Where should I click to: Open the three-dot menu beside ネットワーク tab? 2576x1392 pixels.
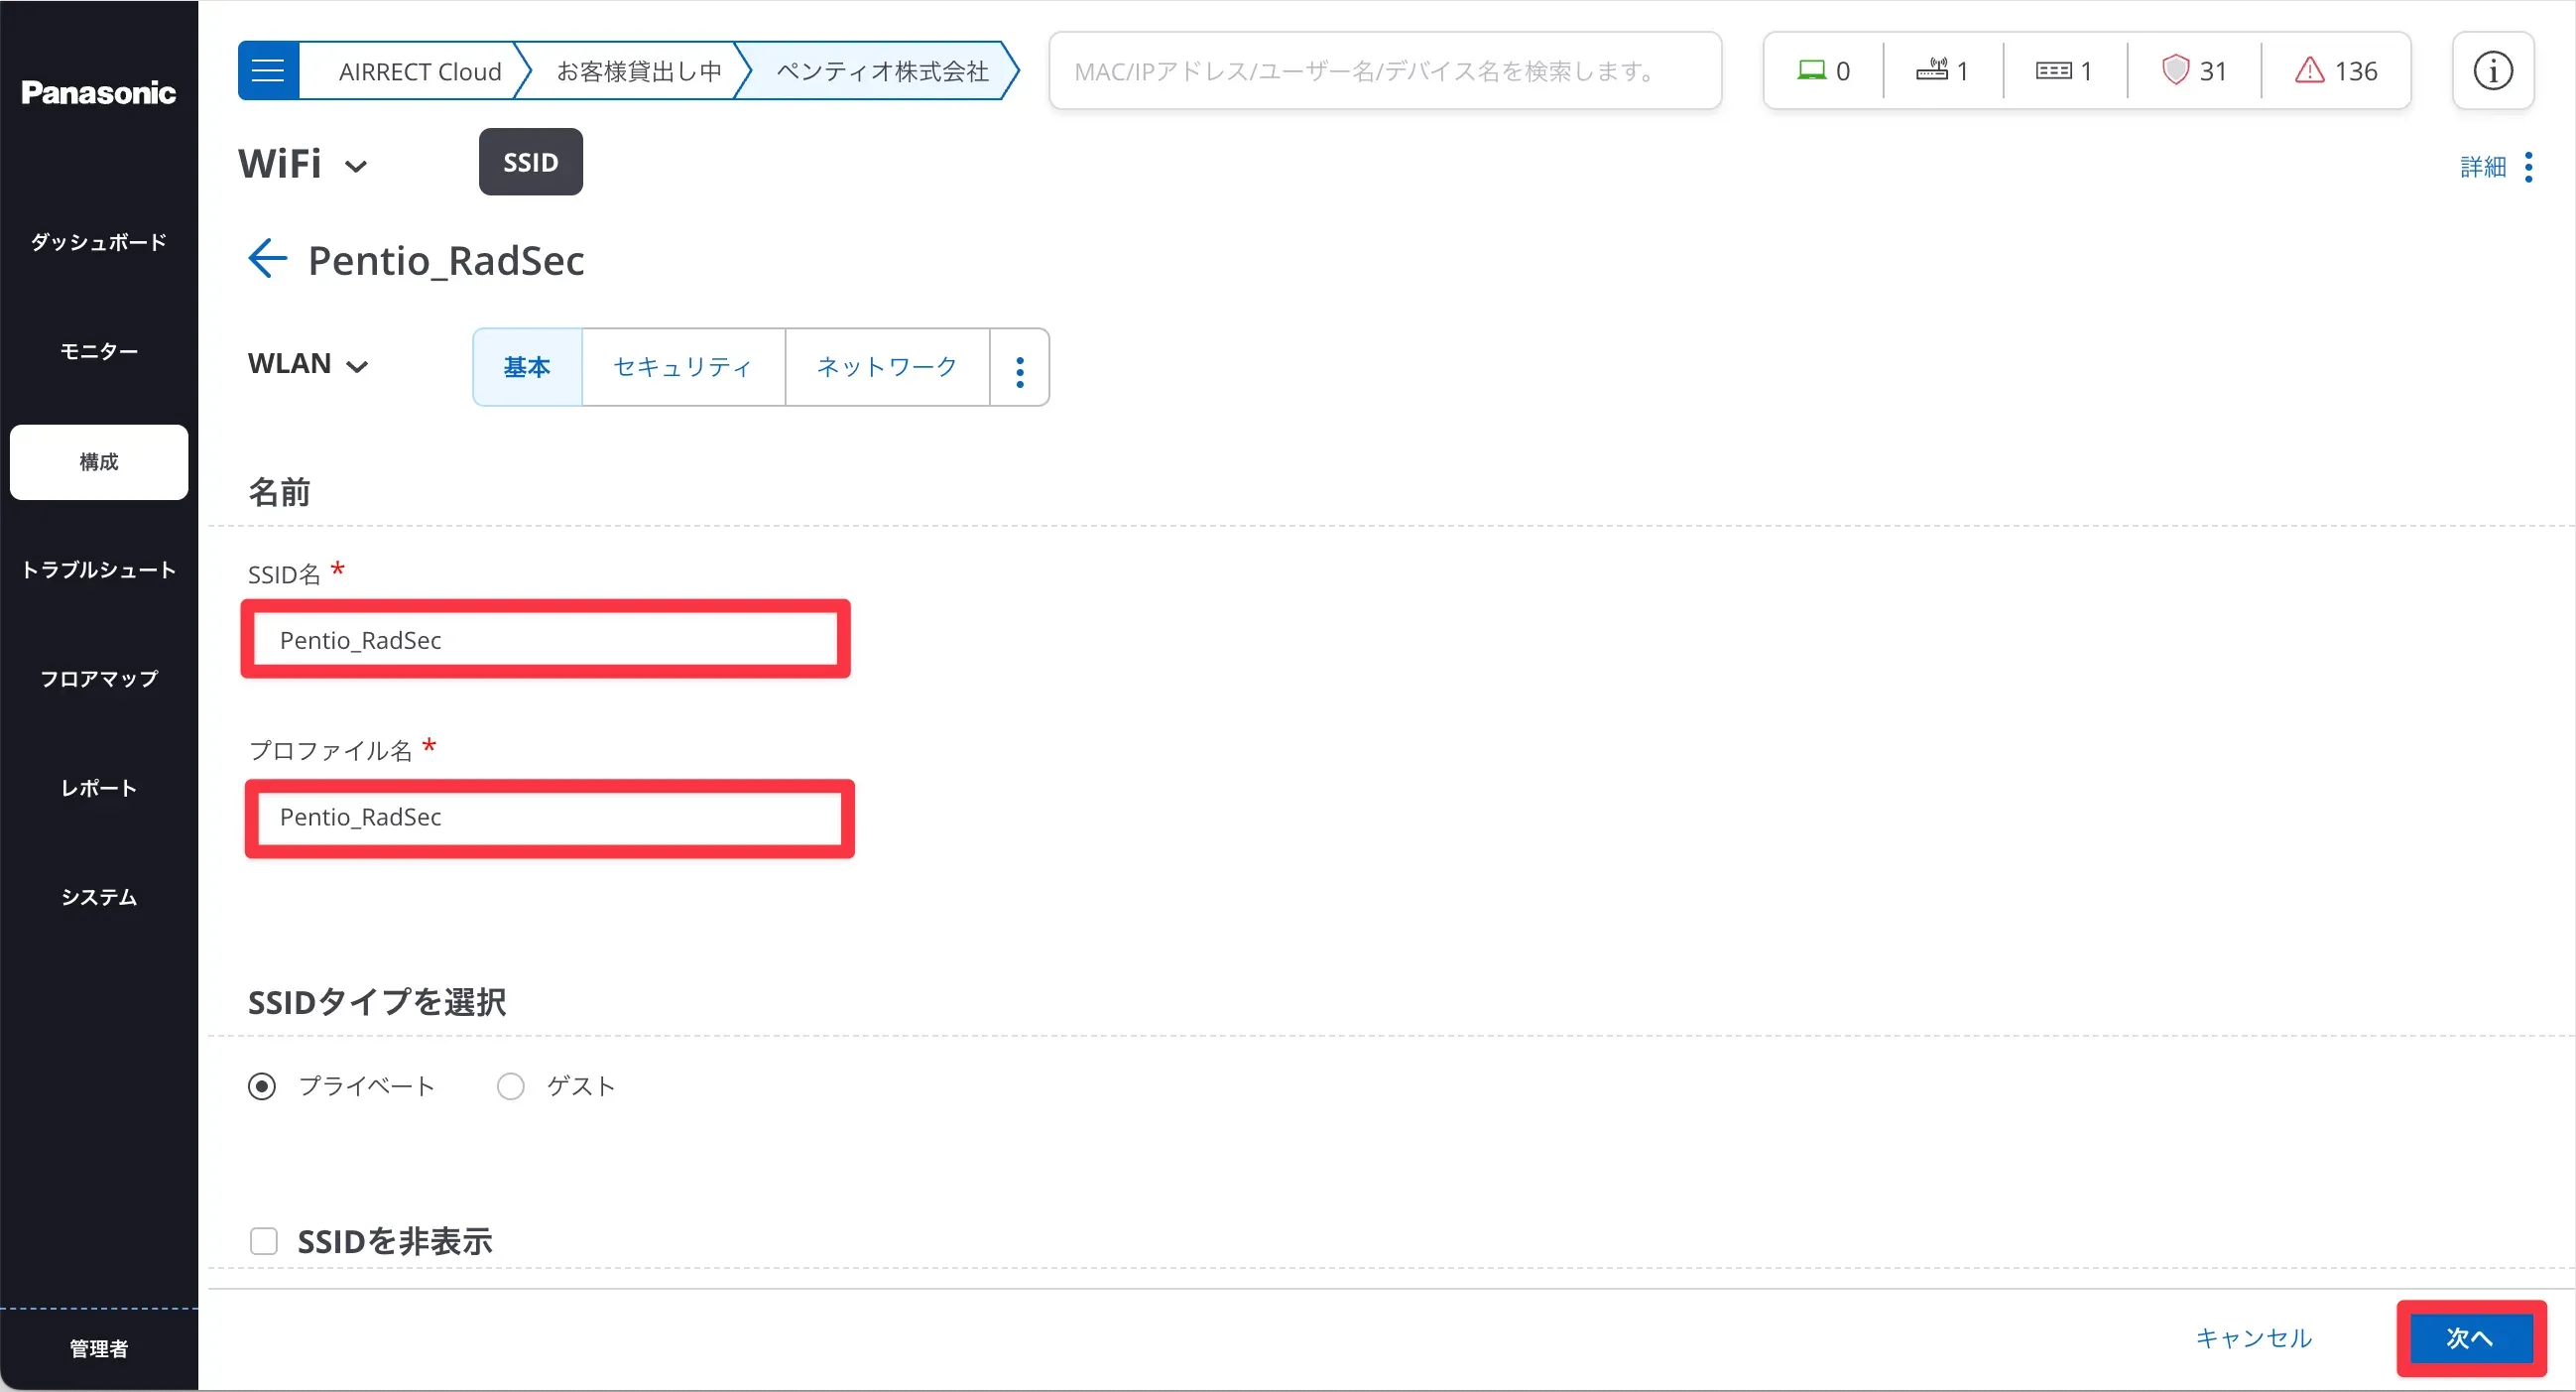point(1019,371)
